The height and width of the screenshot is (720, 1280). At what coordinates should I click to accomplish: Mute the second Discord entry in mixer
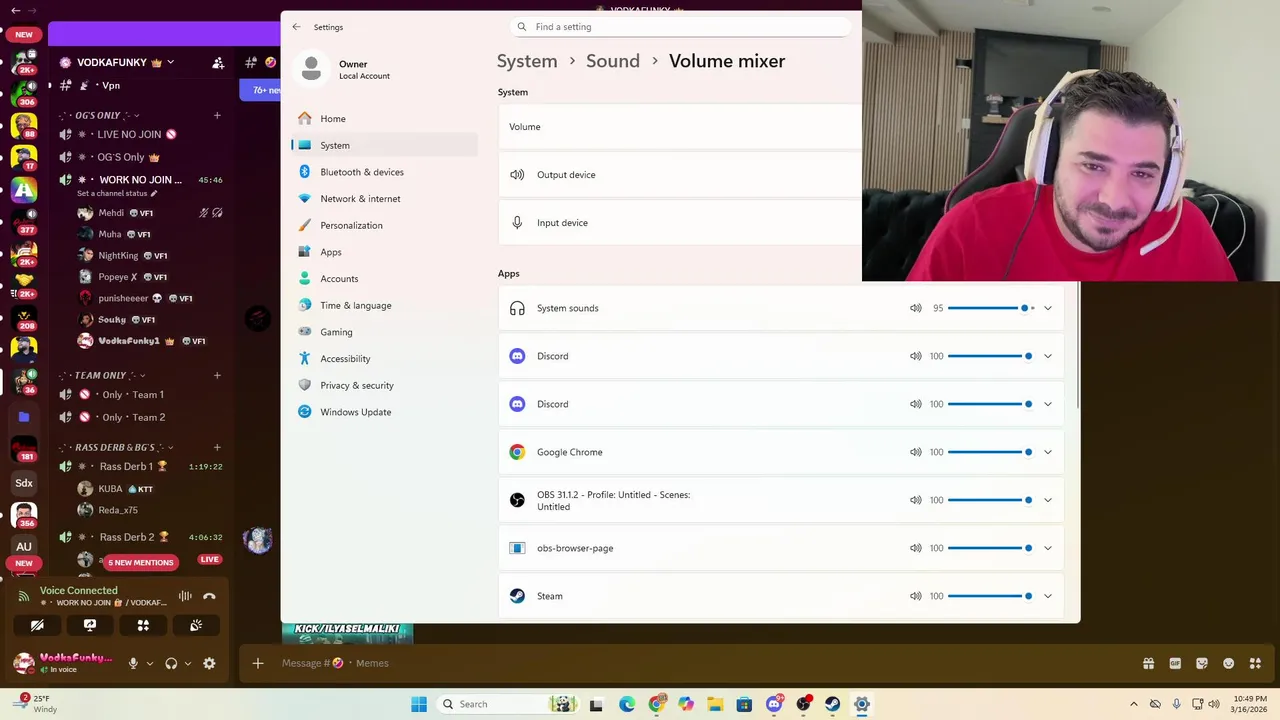pos(915,404)
